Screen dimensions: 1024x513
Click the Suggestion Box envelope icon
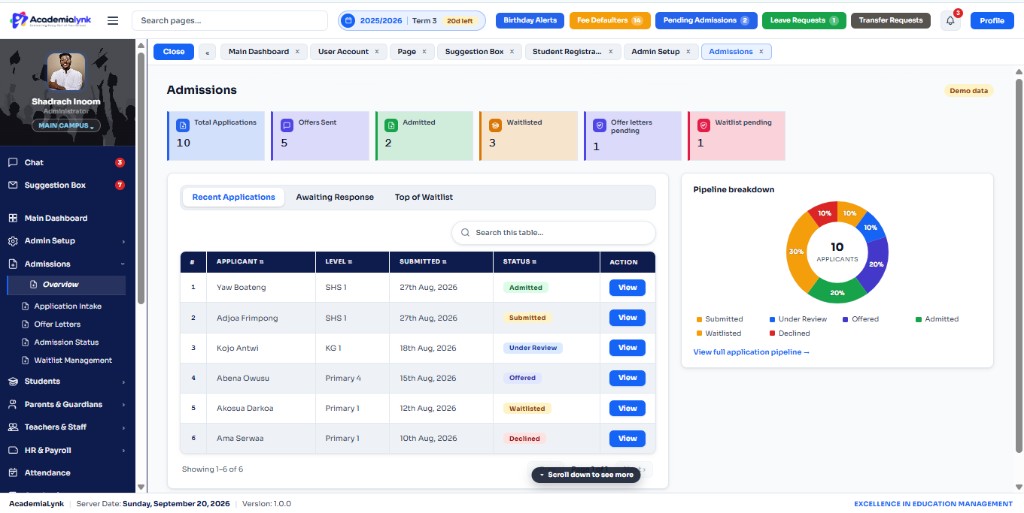click(x=12, y=185)
